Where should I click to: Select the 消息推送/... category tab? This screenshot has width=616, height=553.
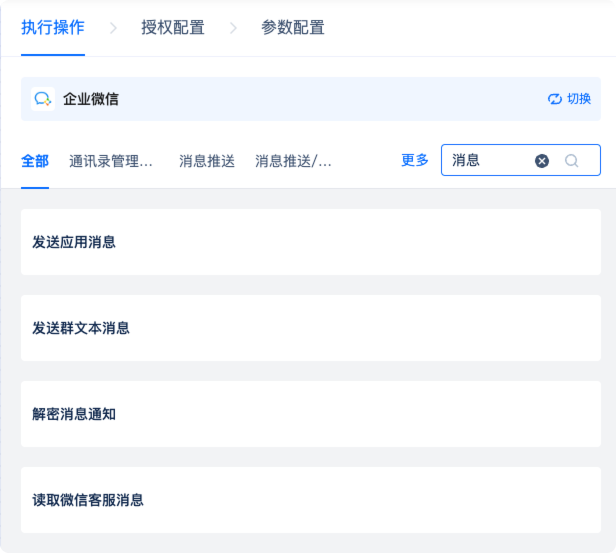coord(293,161)
